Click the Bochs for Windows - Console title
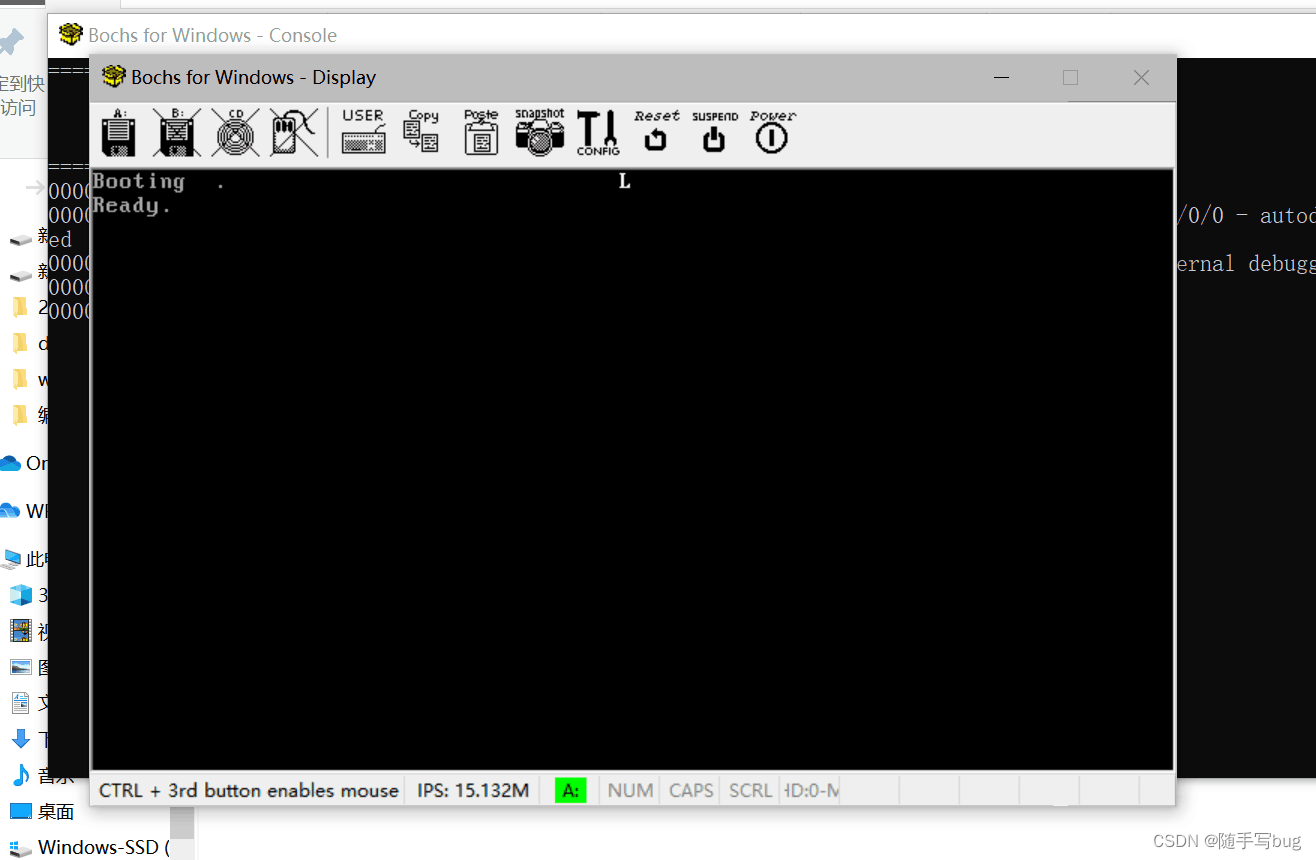The image size is (1316, 860). [212, 35]
